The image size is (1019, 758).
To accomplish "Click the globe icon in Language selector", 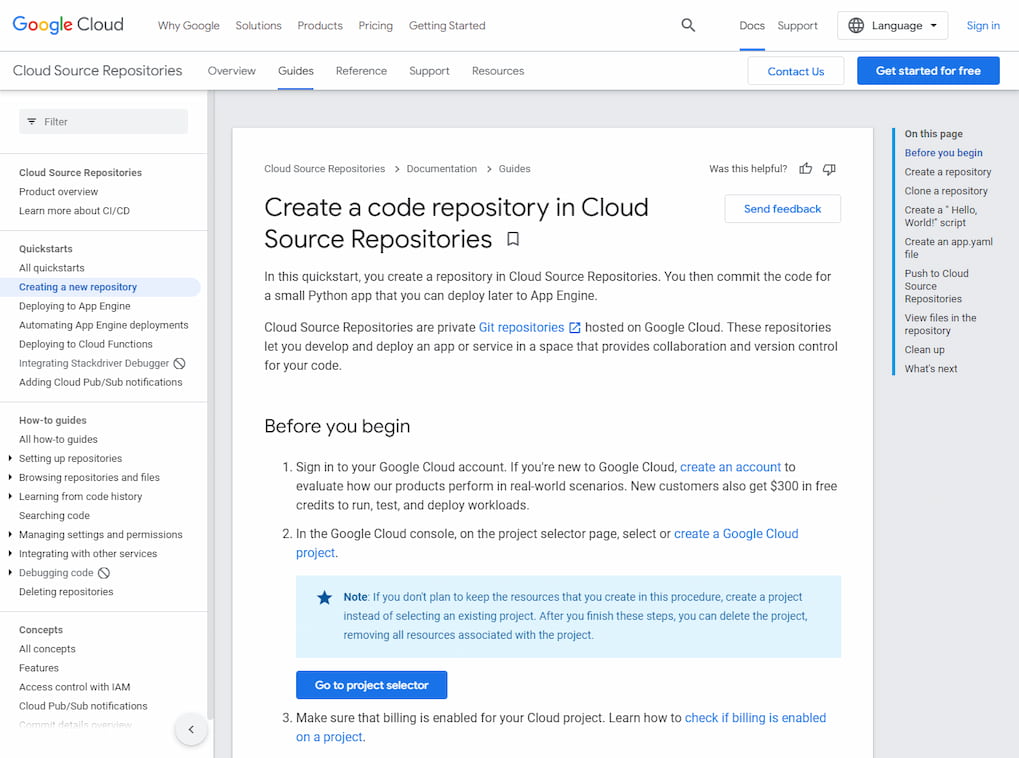I will [856, 26].
